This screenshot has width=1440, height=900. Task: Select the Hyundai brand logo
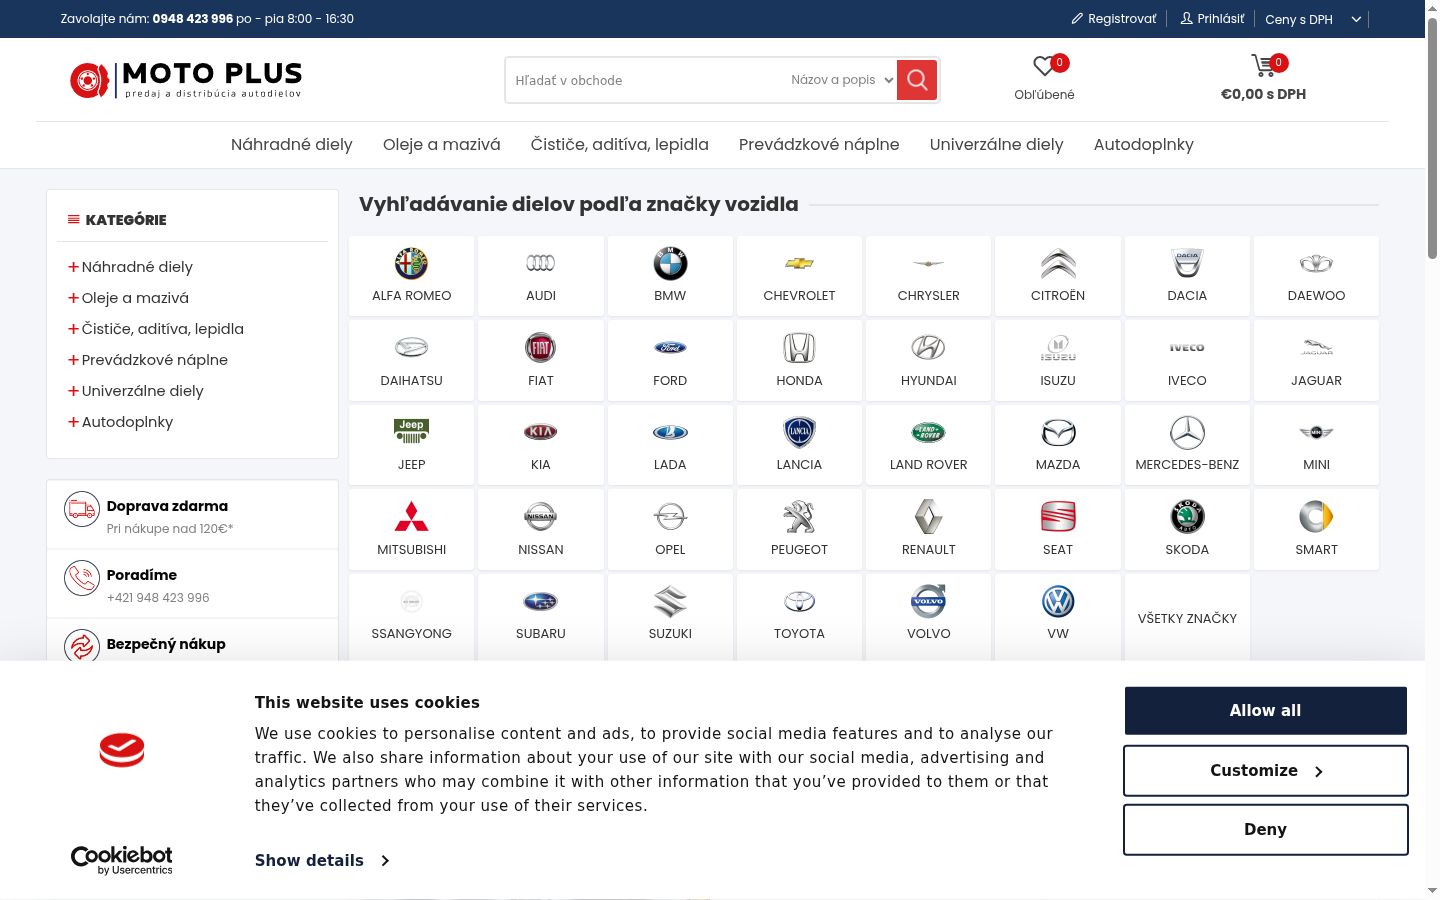[928, 348]
